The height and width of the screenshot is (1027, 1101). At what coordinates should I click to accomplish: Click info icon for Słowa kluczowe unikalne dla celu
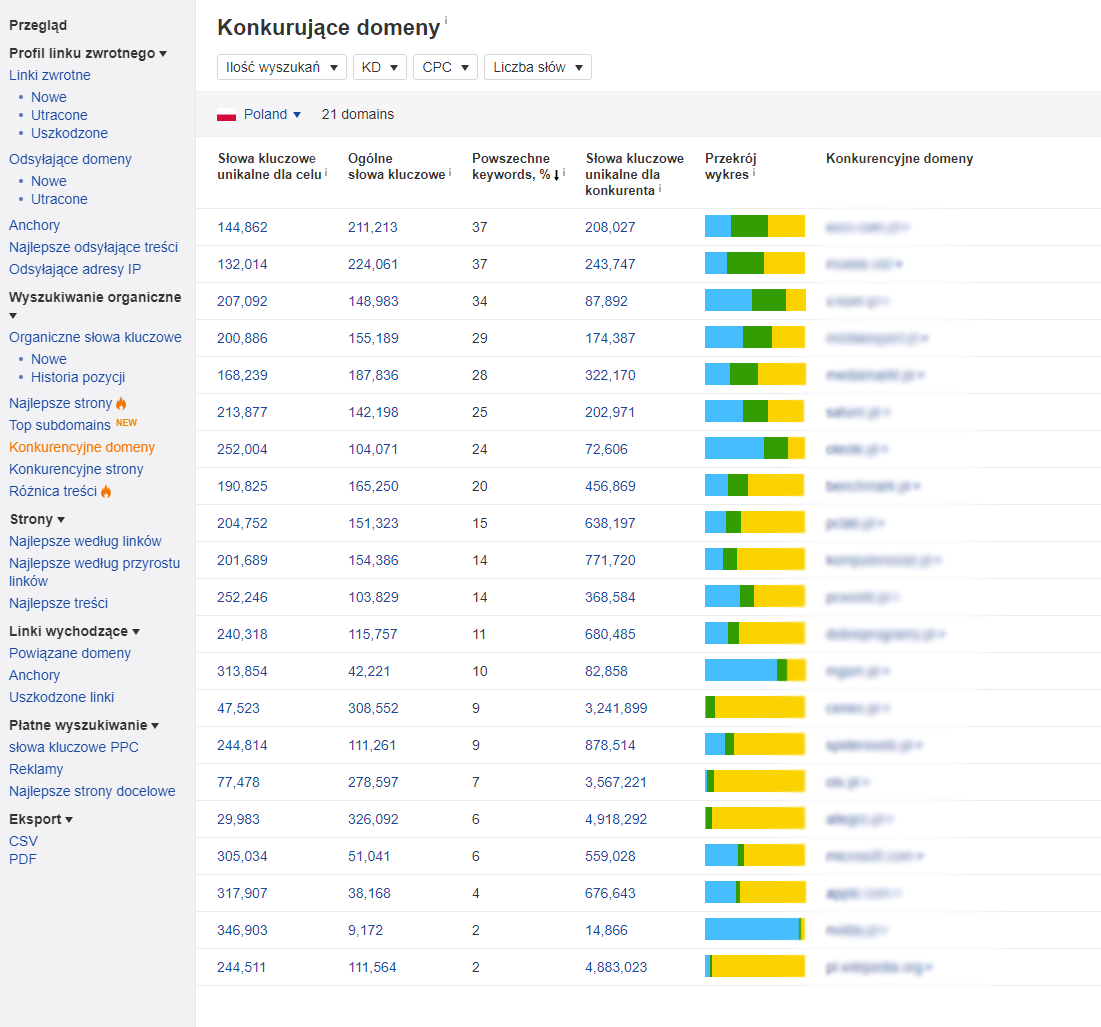326,173
